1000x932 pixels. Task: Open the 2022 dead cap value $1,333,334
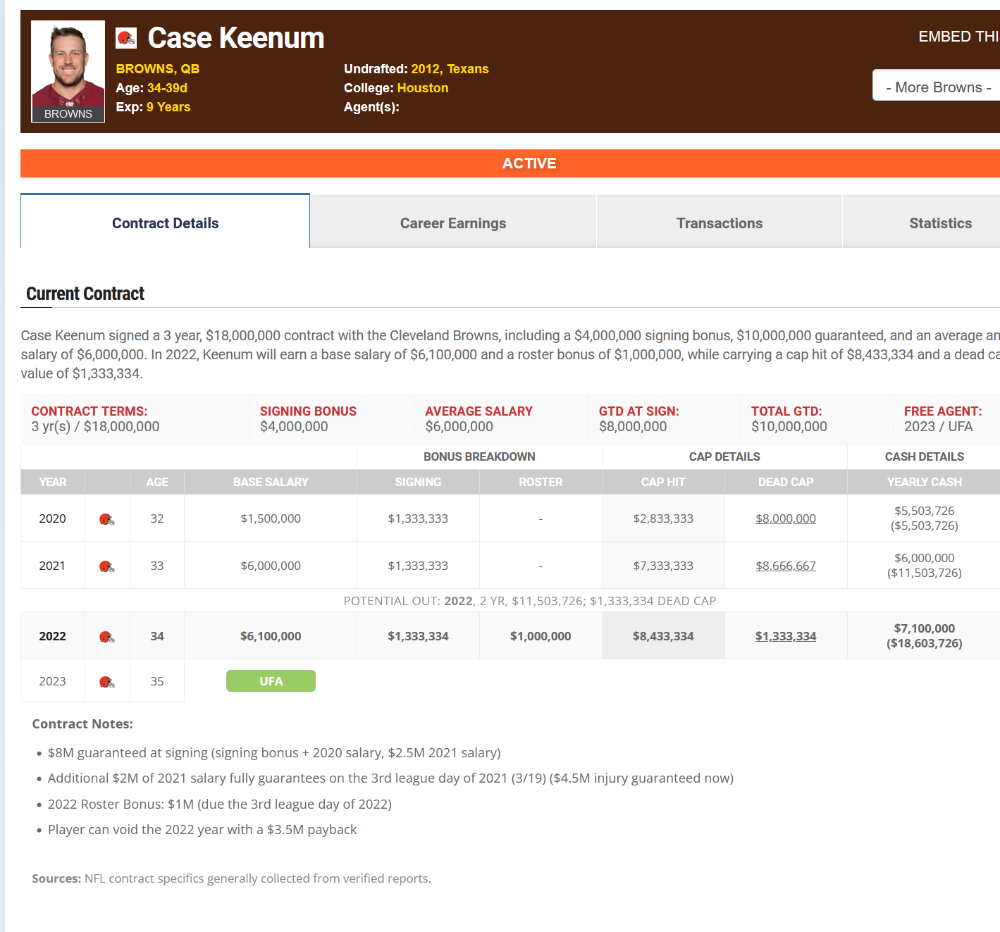point(786,636)
